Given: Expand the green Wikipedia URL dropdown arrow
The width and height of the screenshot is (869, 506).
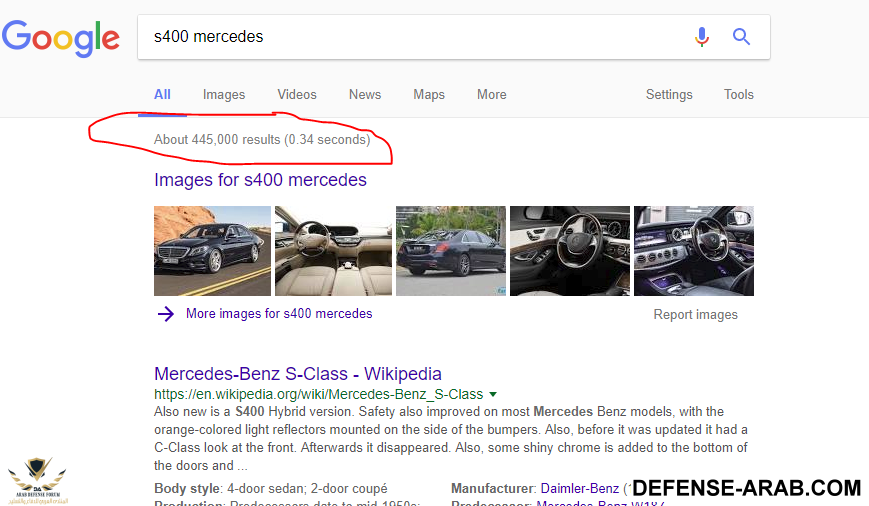Looking at the screenshot, I should (493, 395).
